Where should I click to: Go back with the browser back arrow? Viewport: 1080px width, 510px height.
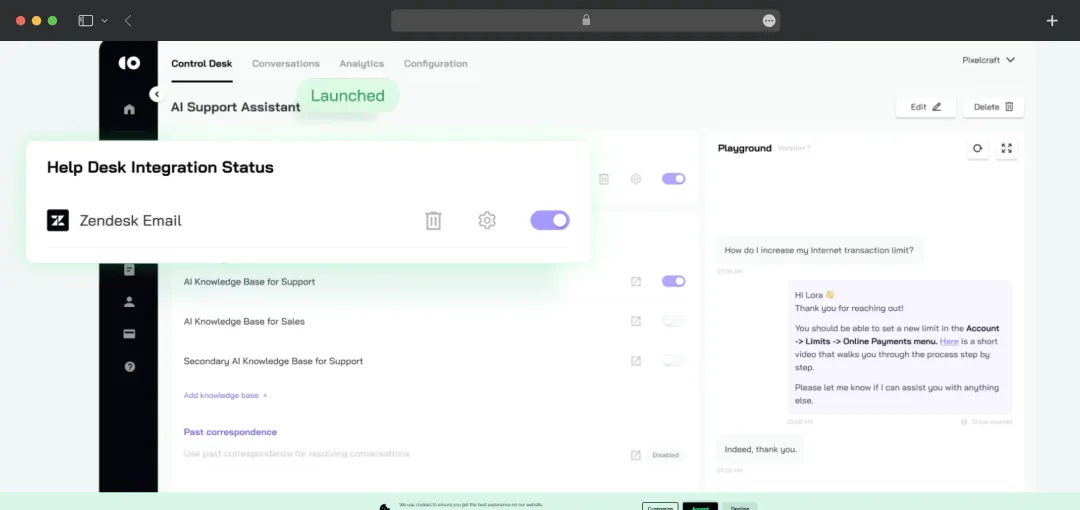tap(128, 21)
